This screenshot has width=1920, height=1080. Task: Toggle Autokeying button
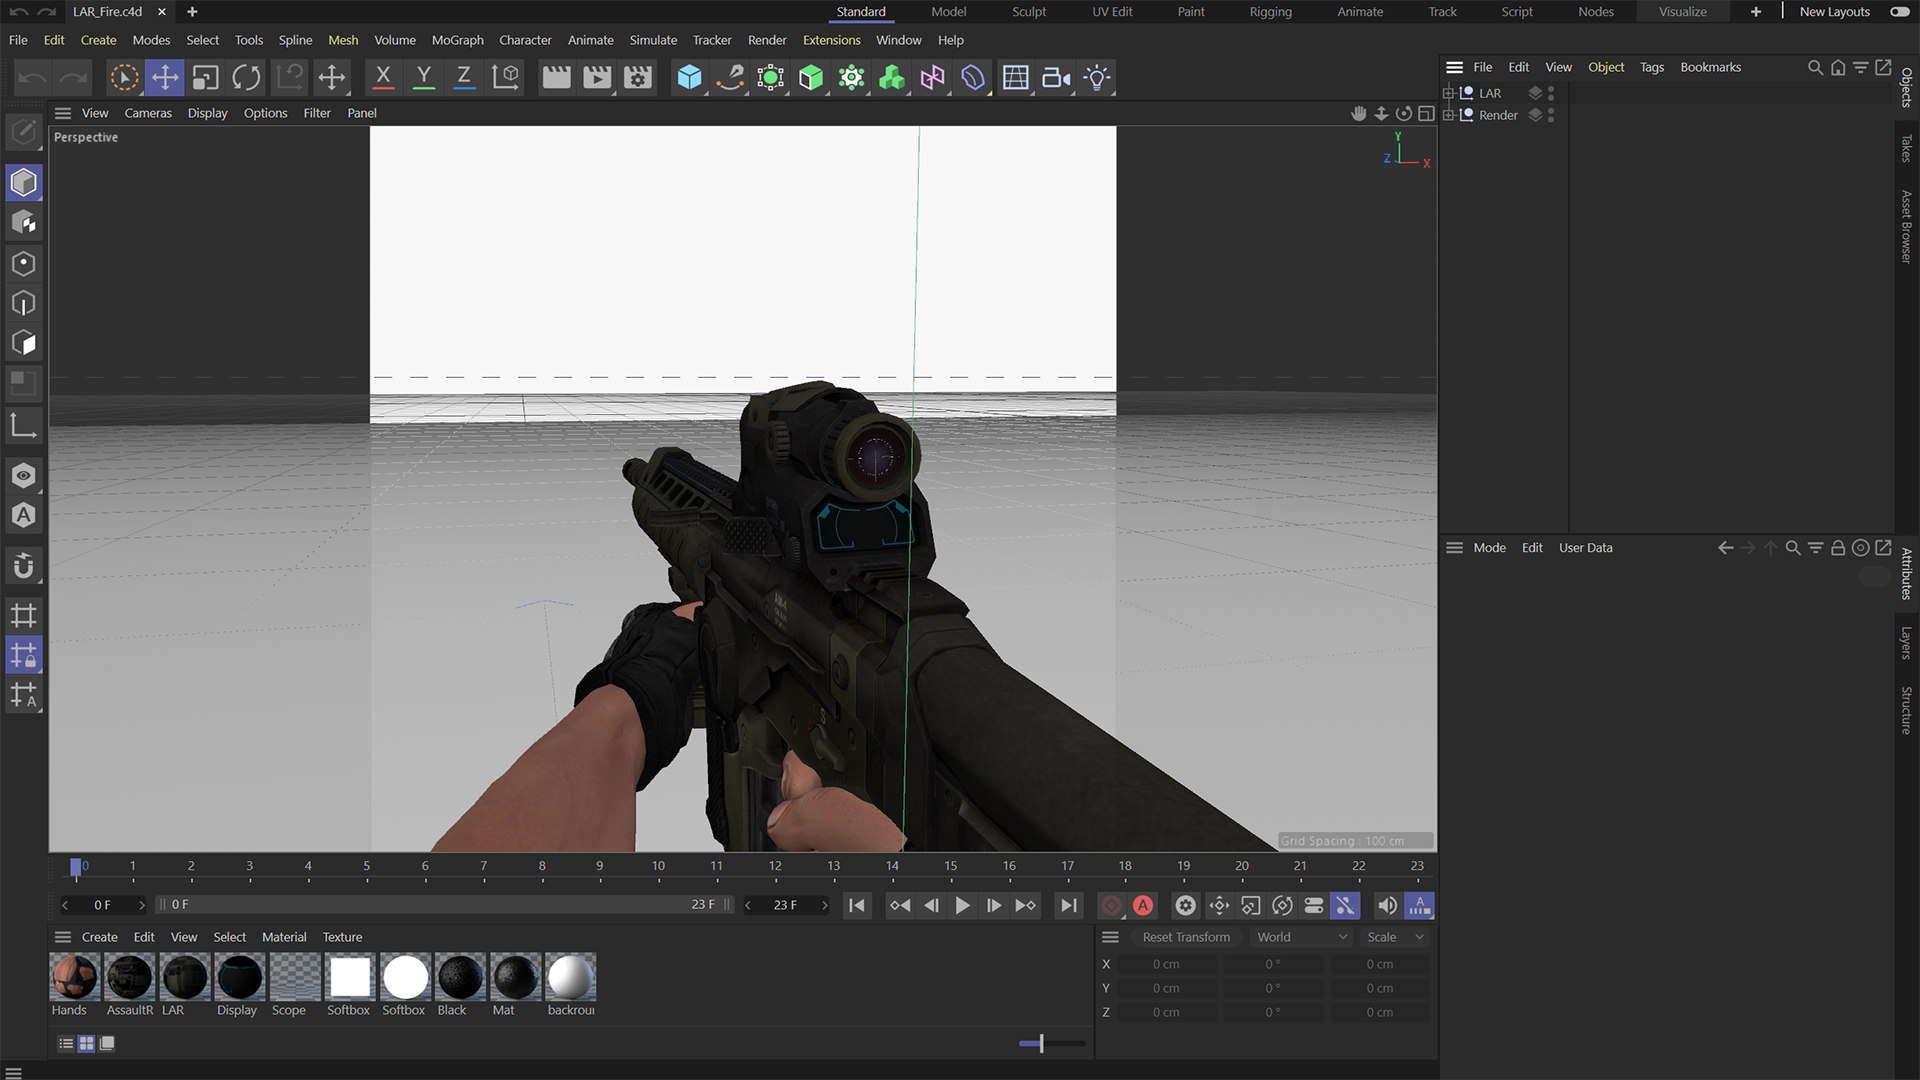coord(1143,905)
